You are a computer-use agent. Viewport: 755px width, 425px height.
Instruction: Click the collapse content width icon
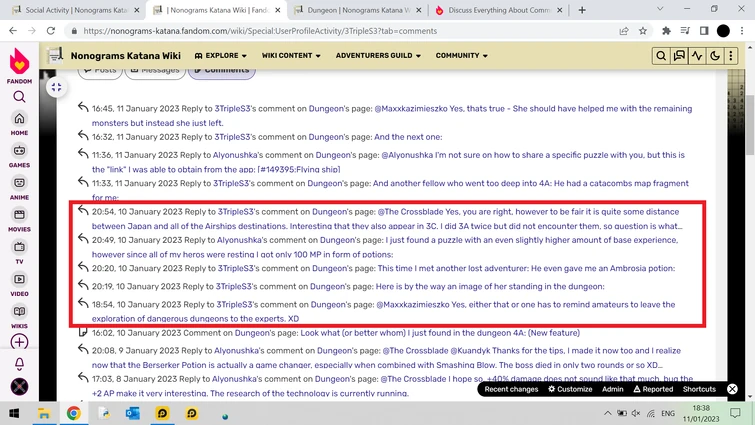56,87
